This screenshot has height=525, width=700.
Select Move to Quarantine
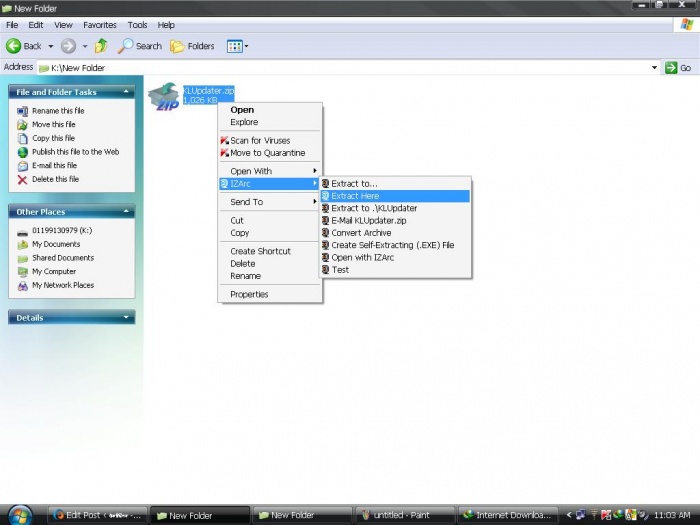point(270,153)
